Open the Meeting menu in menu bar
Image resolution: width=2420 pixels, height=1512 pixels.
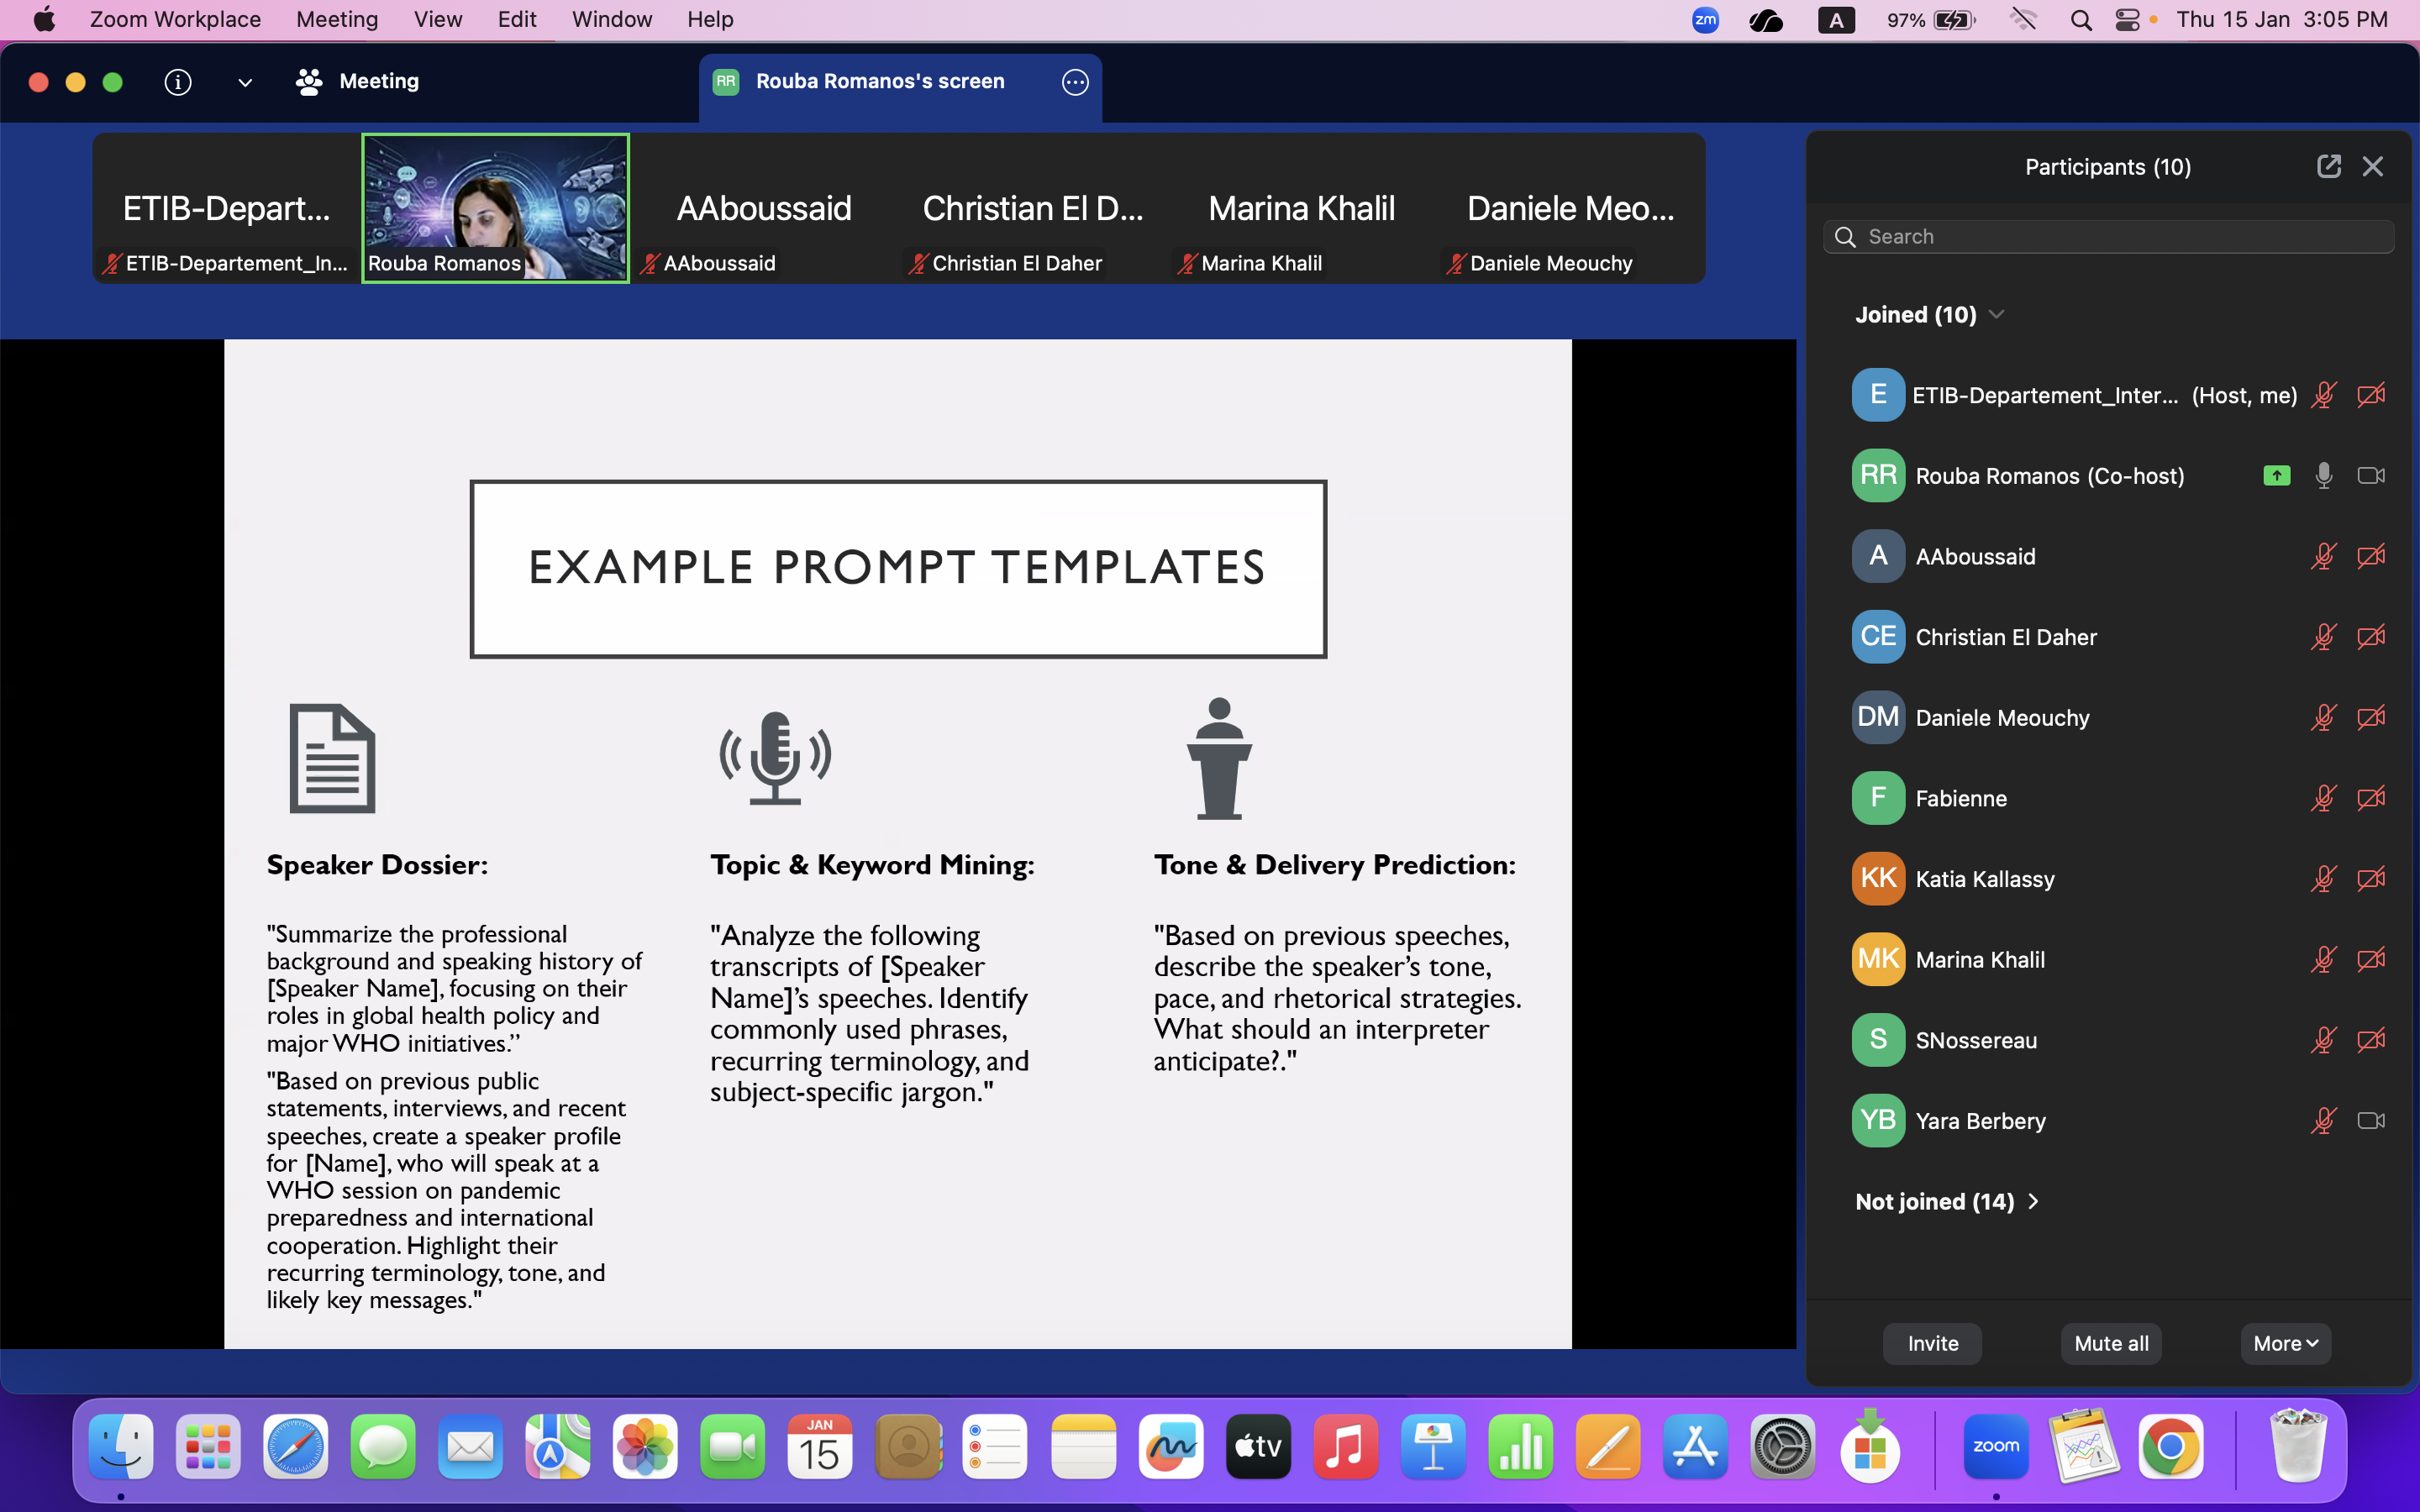[x=337, y=20]
